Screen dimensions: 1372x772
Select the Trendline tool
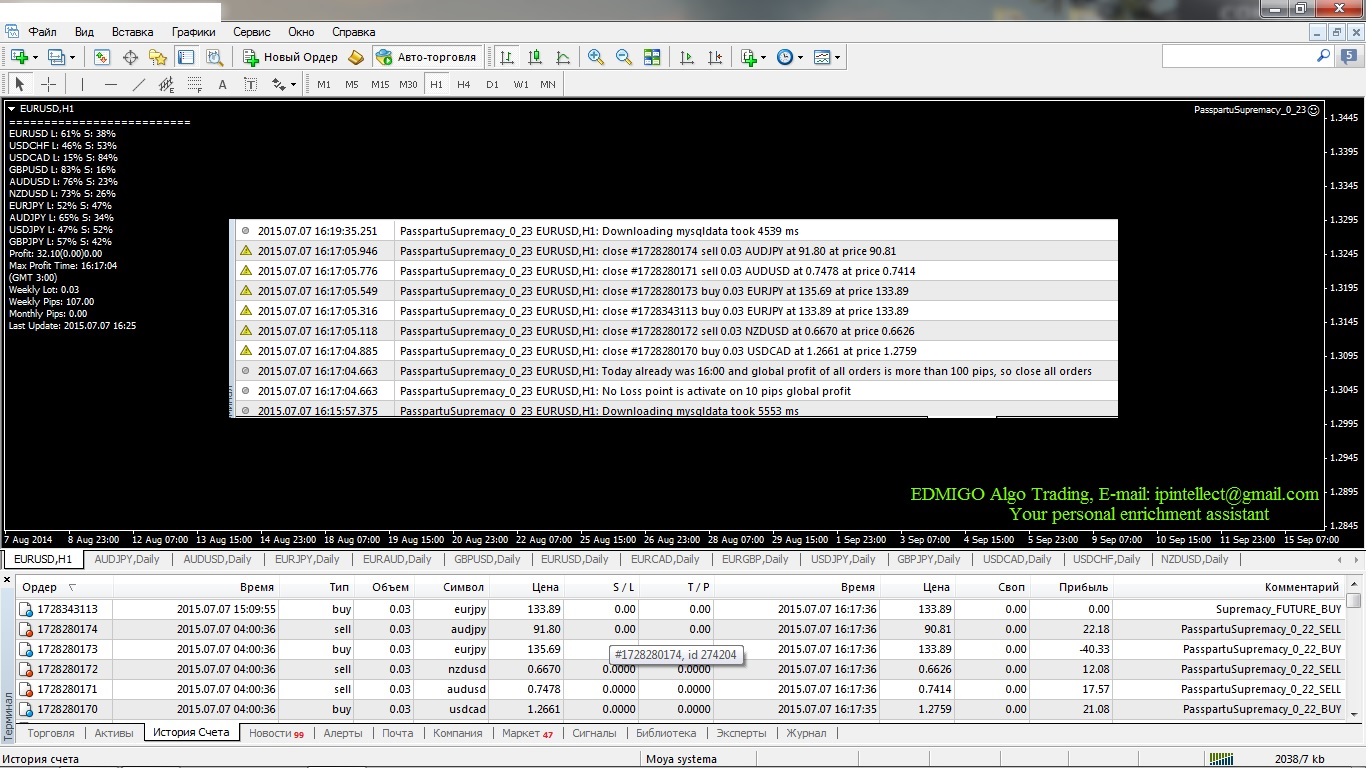(x=139, y=84)
